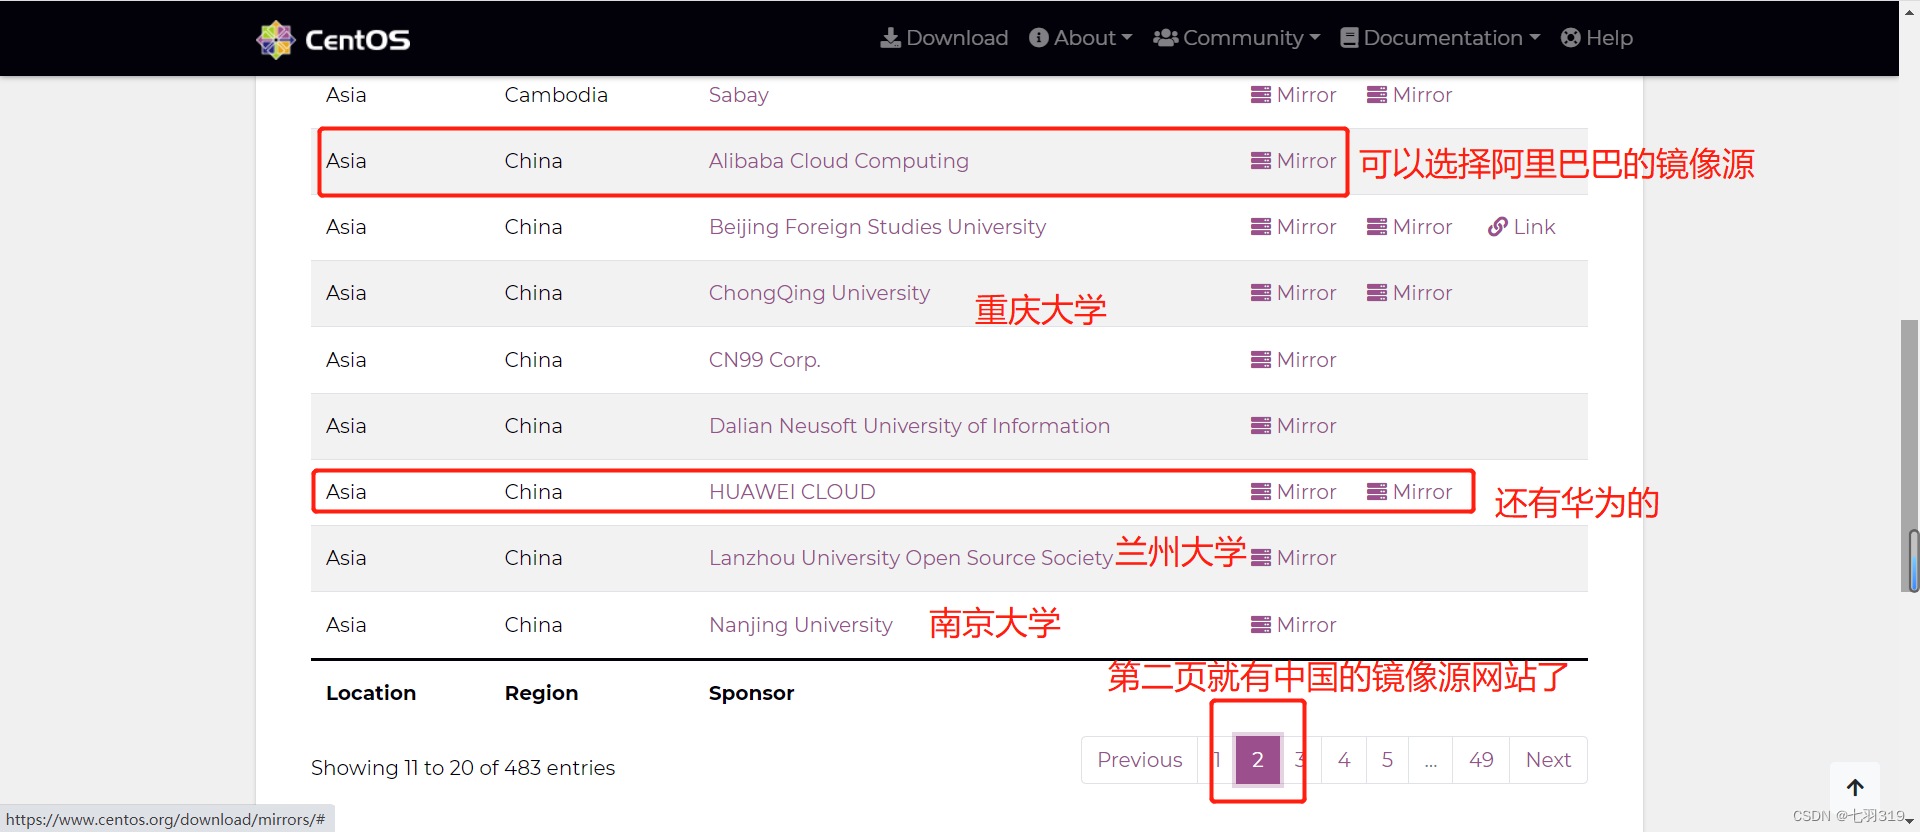
Task: Click second Mirror link for Beijing Foreign Studies University
Action: click(1409, 227)
